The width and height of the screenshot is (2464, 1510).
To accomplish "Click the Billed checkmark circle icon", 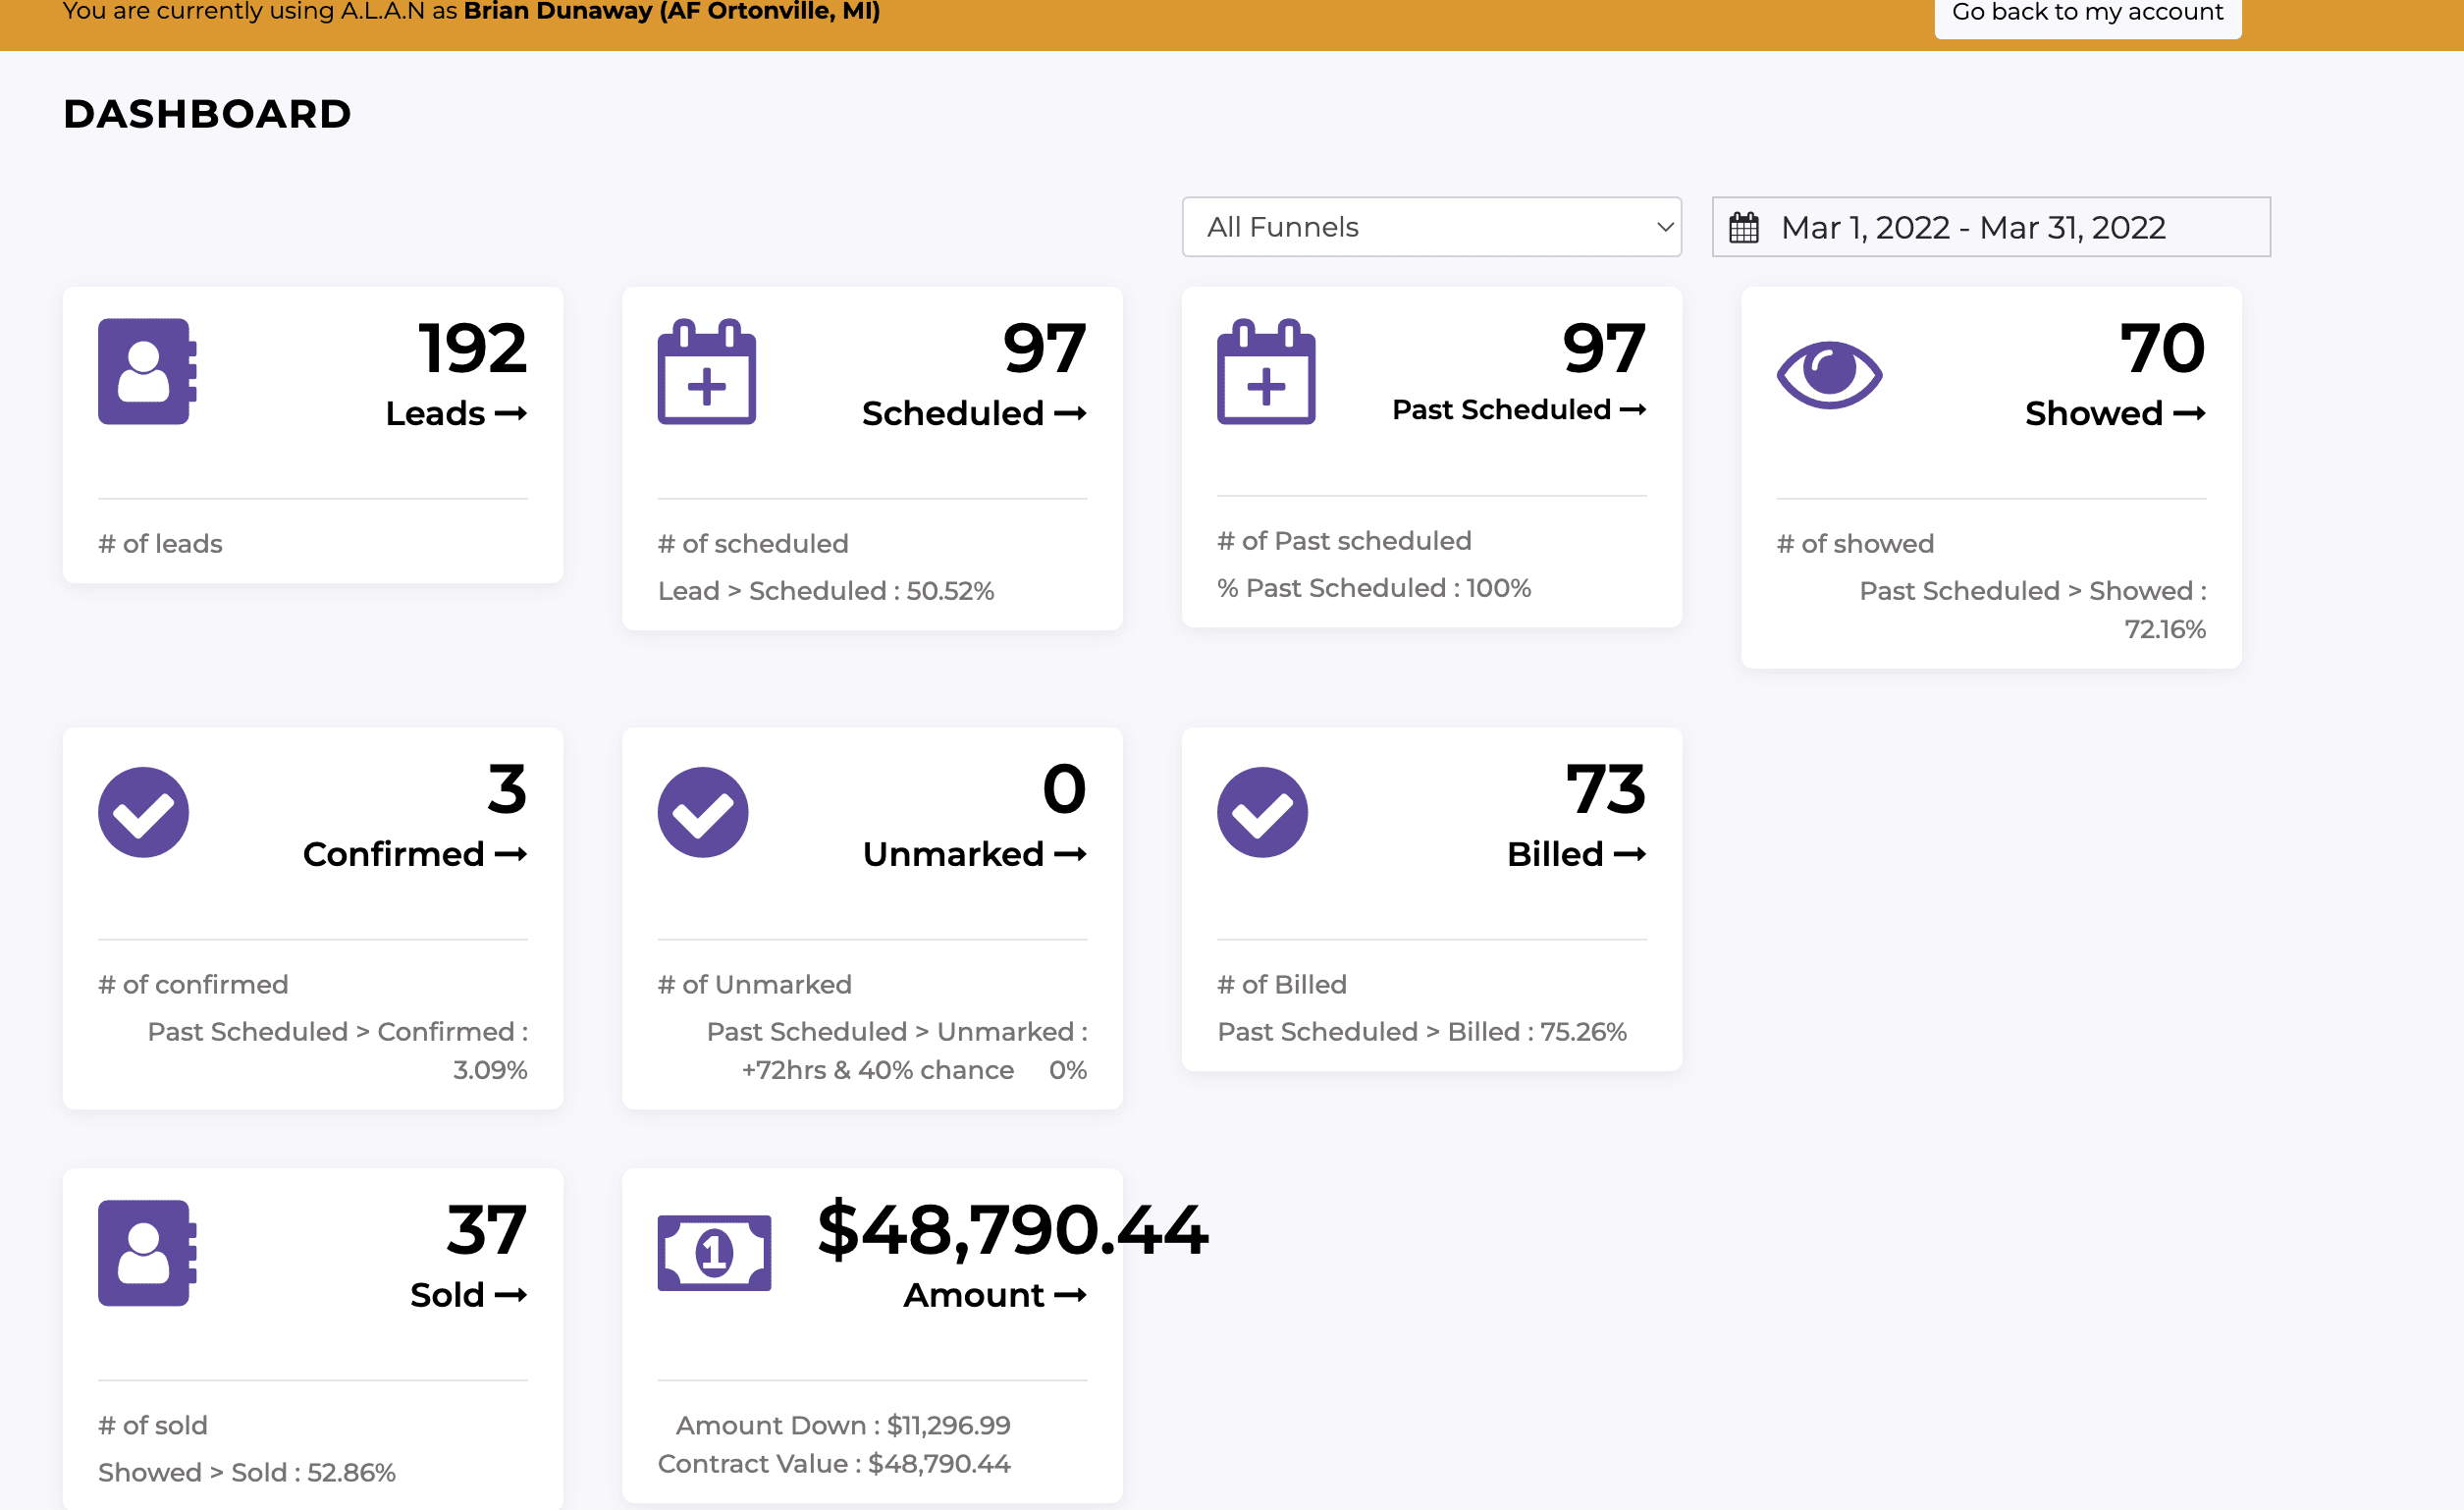I will 1261,812.
